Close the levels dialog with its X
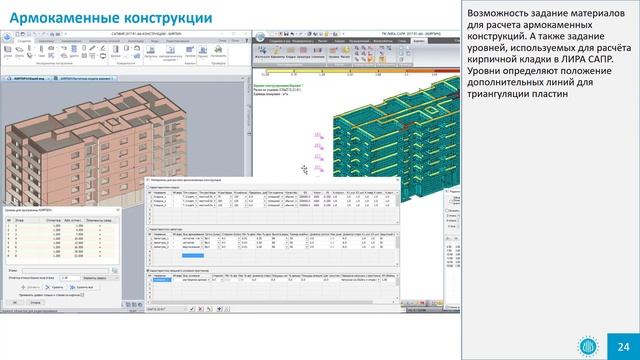640x360 pixels. pyautogui.click(x=118, y=210)
